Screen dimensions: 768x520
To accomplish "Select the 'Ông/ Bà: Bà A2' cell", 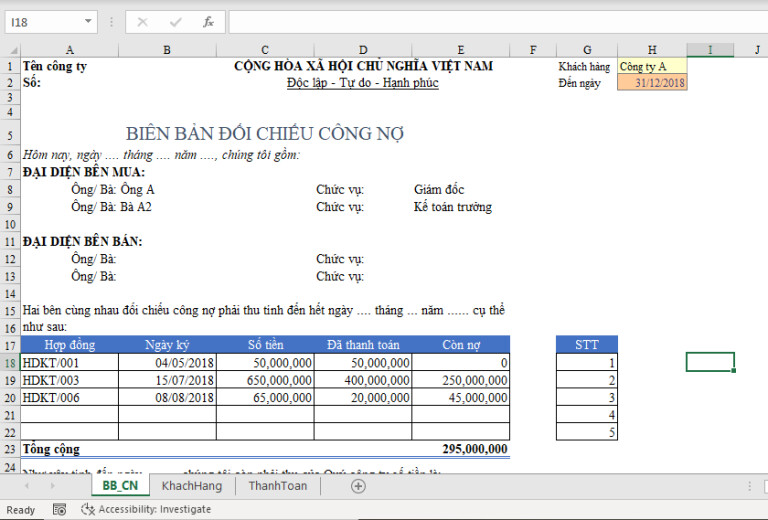I will tap(111, 207).
